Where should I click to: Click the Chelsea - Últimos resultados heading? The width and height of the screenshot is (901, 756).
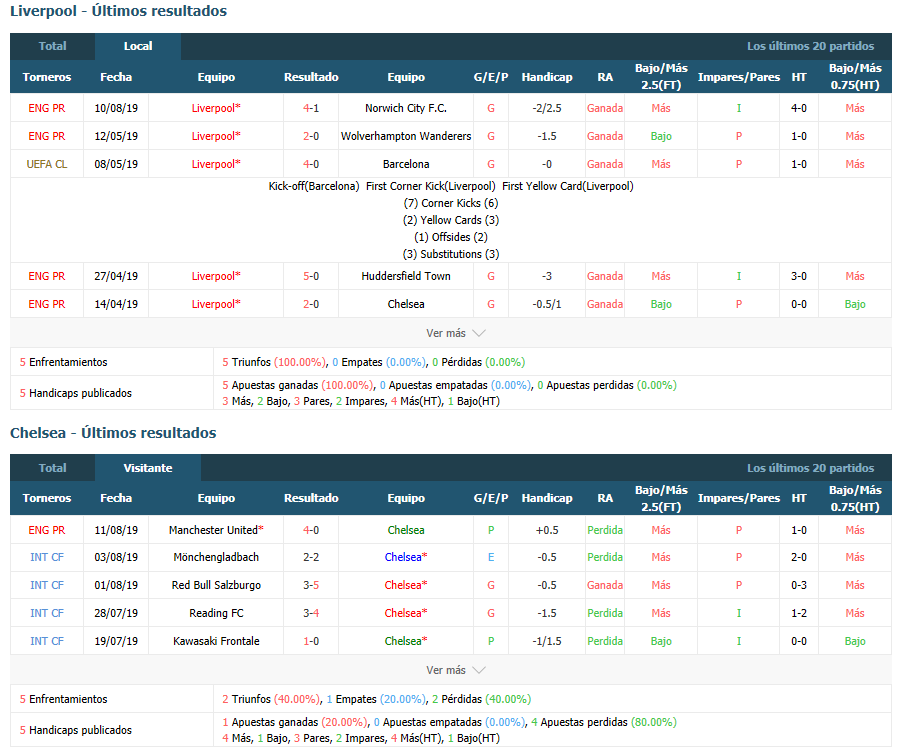click(113, 433)
